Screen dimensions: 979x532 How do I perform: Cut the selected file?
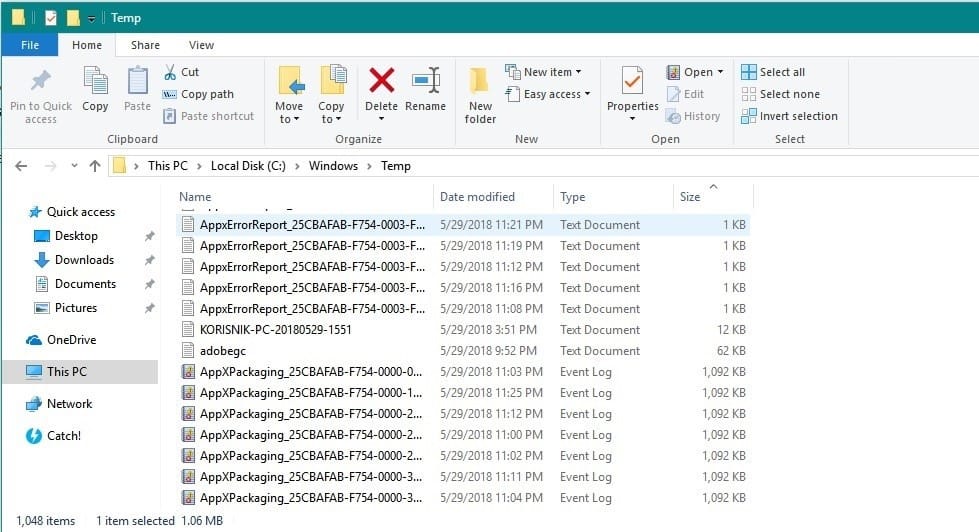[x=181, y=72]
